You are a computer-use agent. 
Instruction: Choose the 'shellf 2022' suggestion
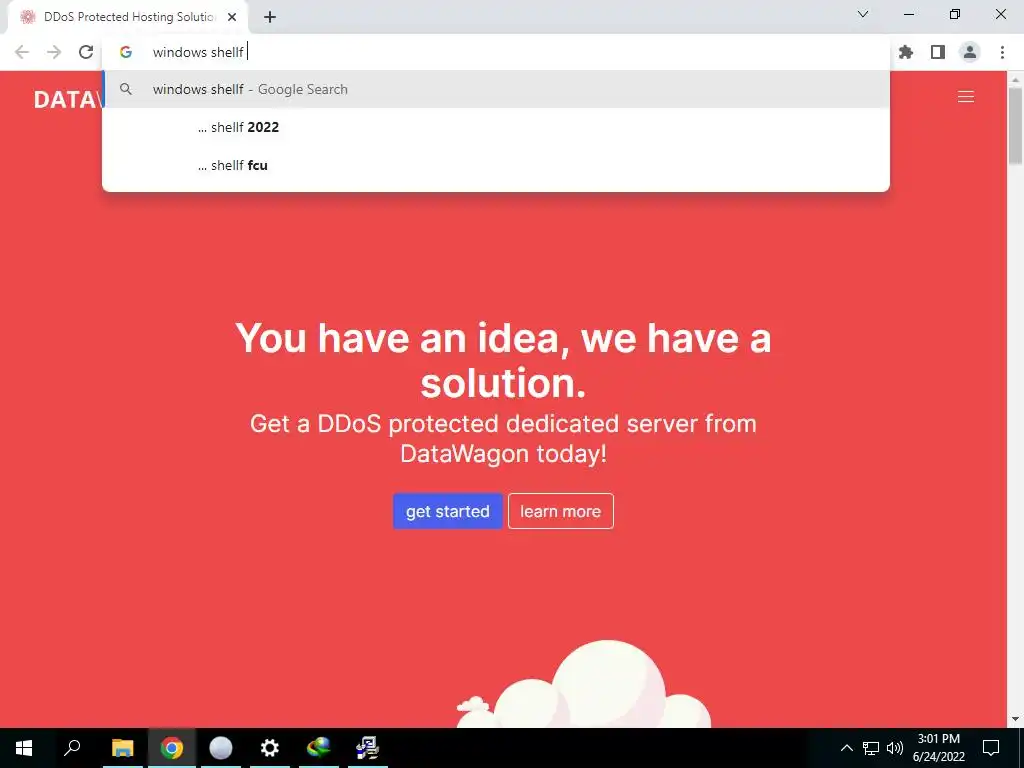pyautogui.click(x=496, y=127)
